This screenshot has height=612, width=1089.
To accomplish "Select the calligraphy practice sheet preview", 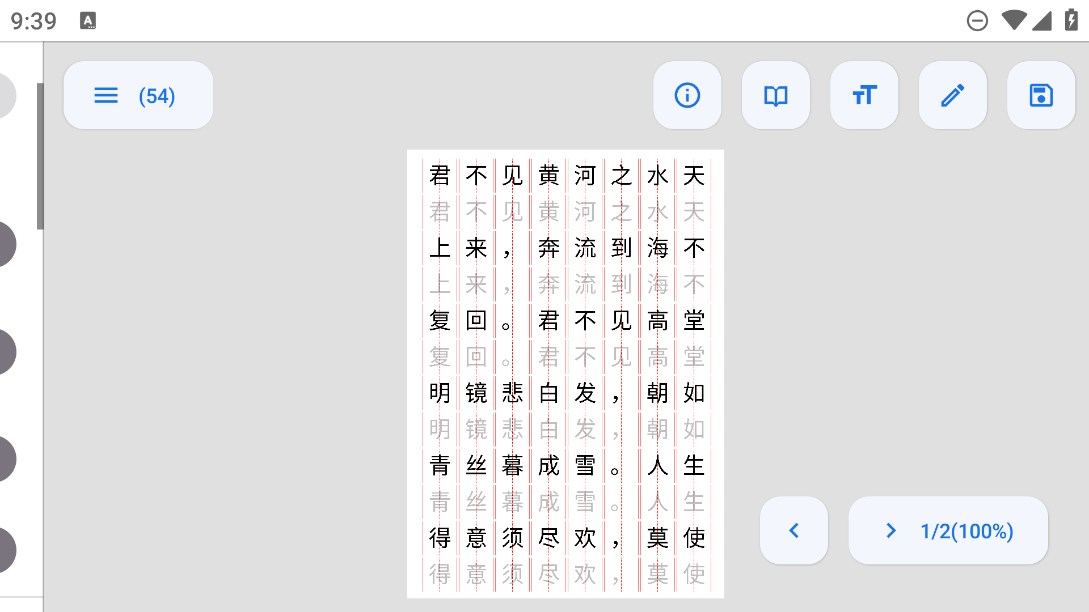I will click(x=565, y=374).
